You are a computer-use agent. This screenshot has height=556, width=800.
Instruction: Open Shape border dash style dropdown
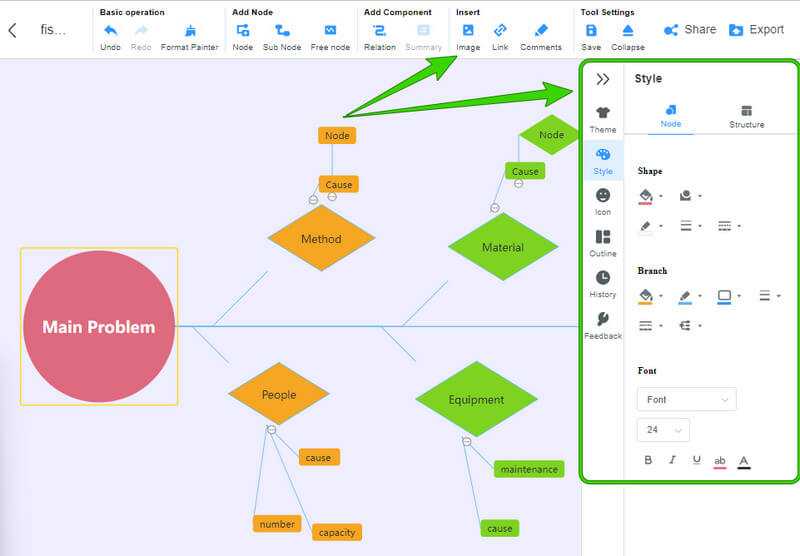[729, 225]
